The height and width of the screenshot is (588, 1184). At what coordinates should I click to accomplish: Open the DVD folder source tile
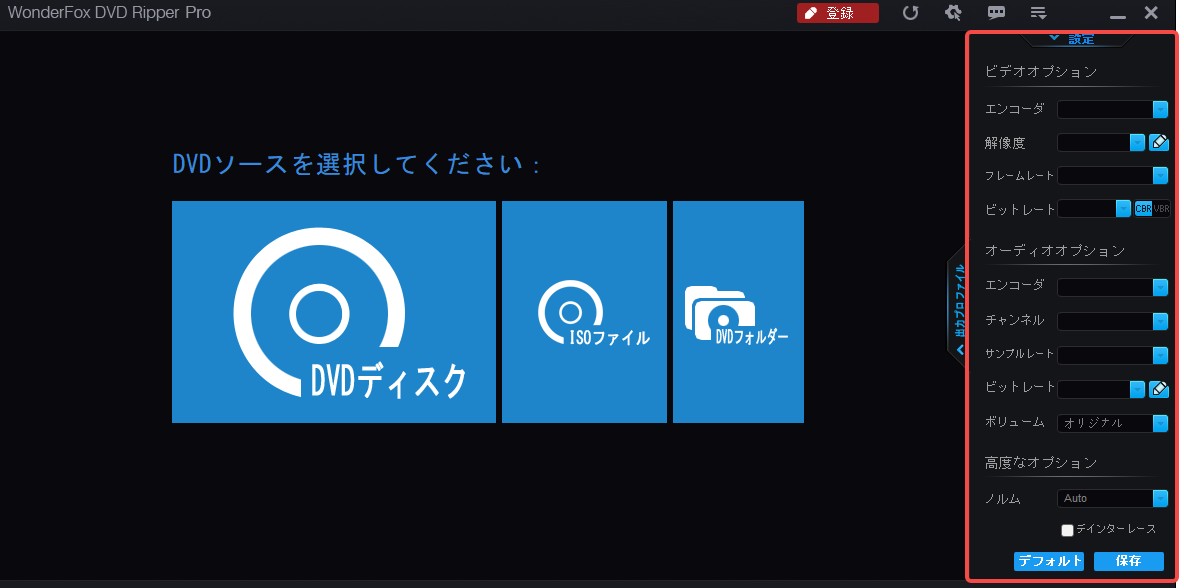pyautogui.click(x=738, y=311)
